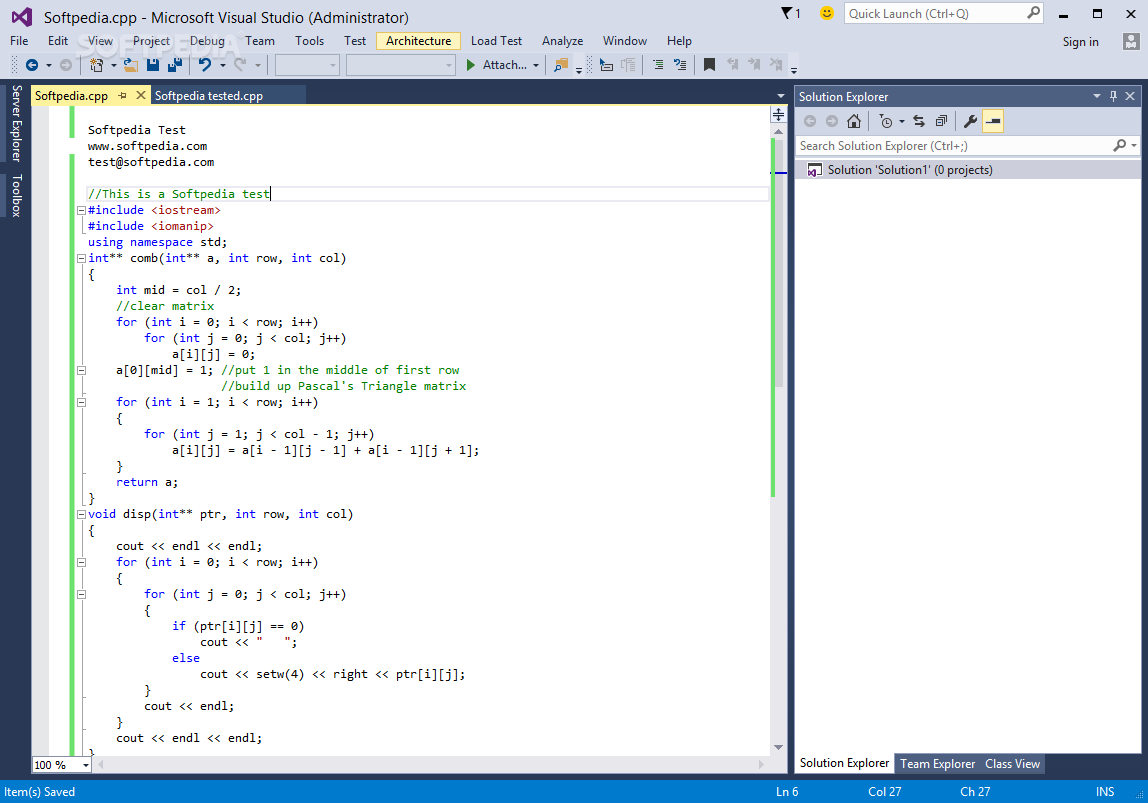Screen dimensions: 1148x803
Task: Open the Architecture menu
Action: [x=418, y=41]
